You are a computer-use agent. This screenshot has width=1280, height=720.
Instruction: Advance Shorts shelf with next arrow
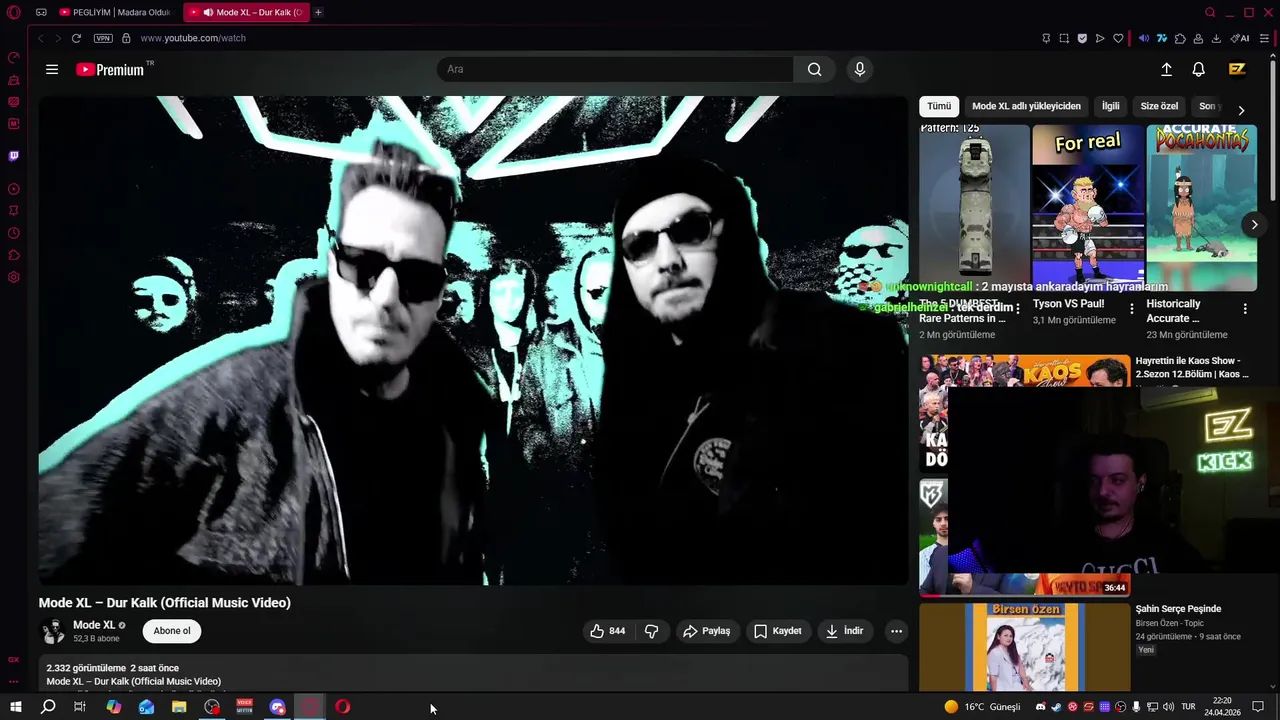[1254, 225]
